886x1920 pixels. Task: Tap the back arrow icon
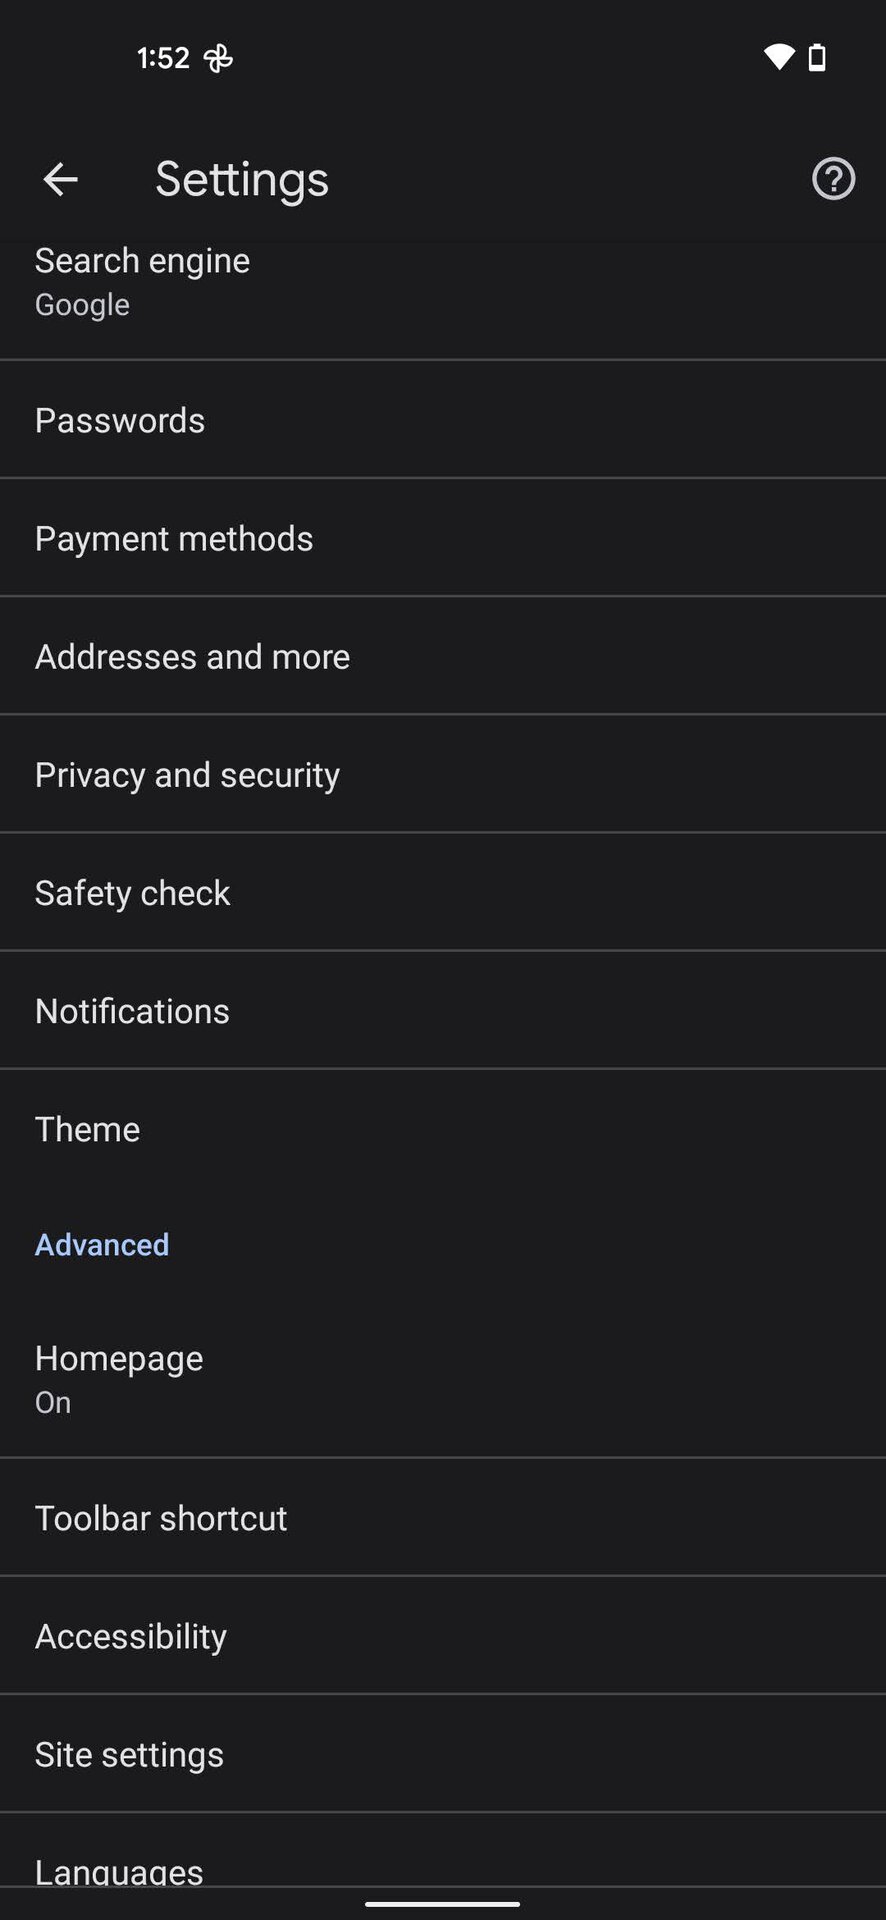pyautogui.click(x=60, y=180)
